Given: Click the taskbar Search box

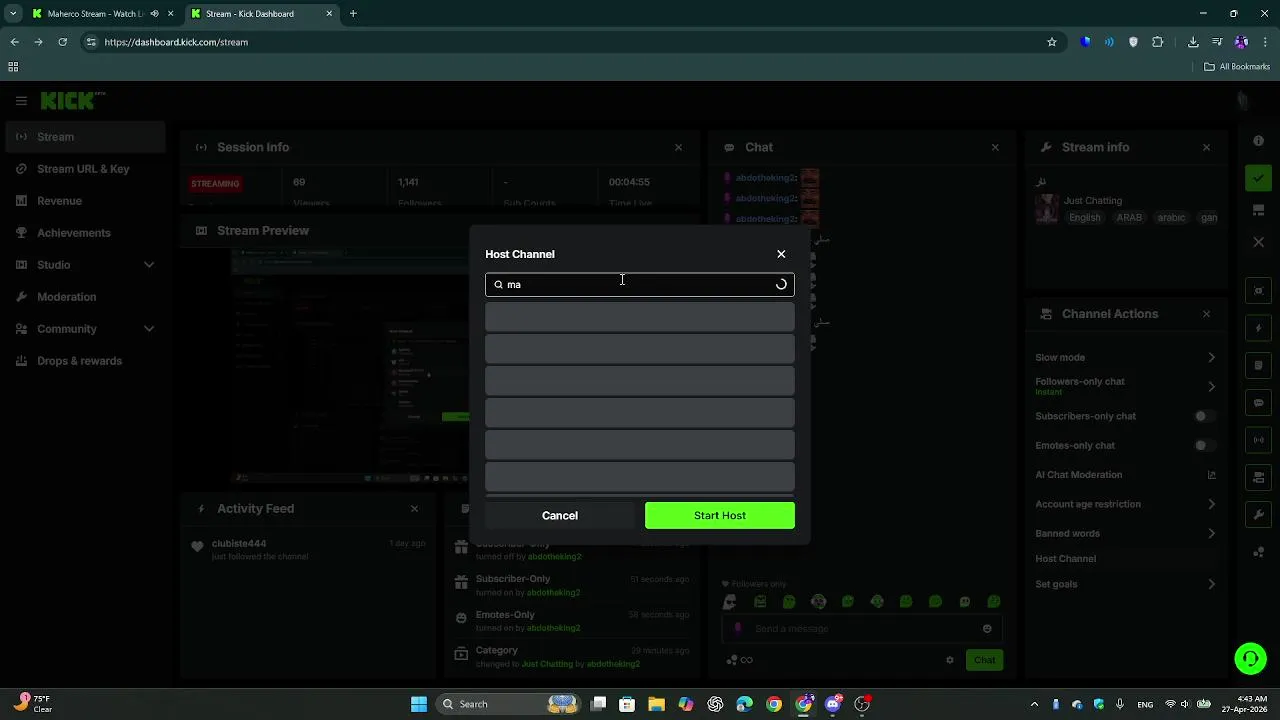Looking at the screenshot, I should pos(509,704).
